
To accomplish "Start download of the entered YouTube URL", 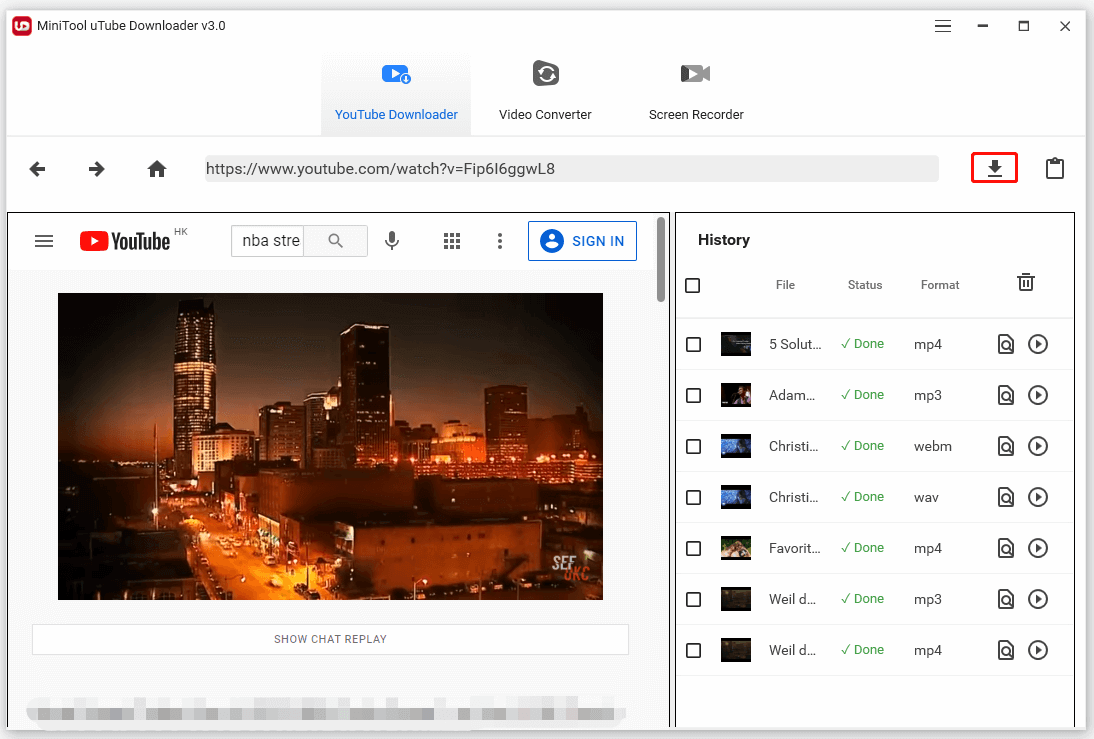I will pyautogui.click(x=994, y=168).
